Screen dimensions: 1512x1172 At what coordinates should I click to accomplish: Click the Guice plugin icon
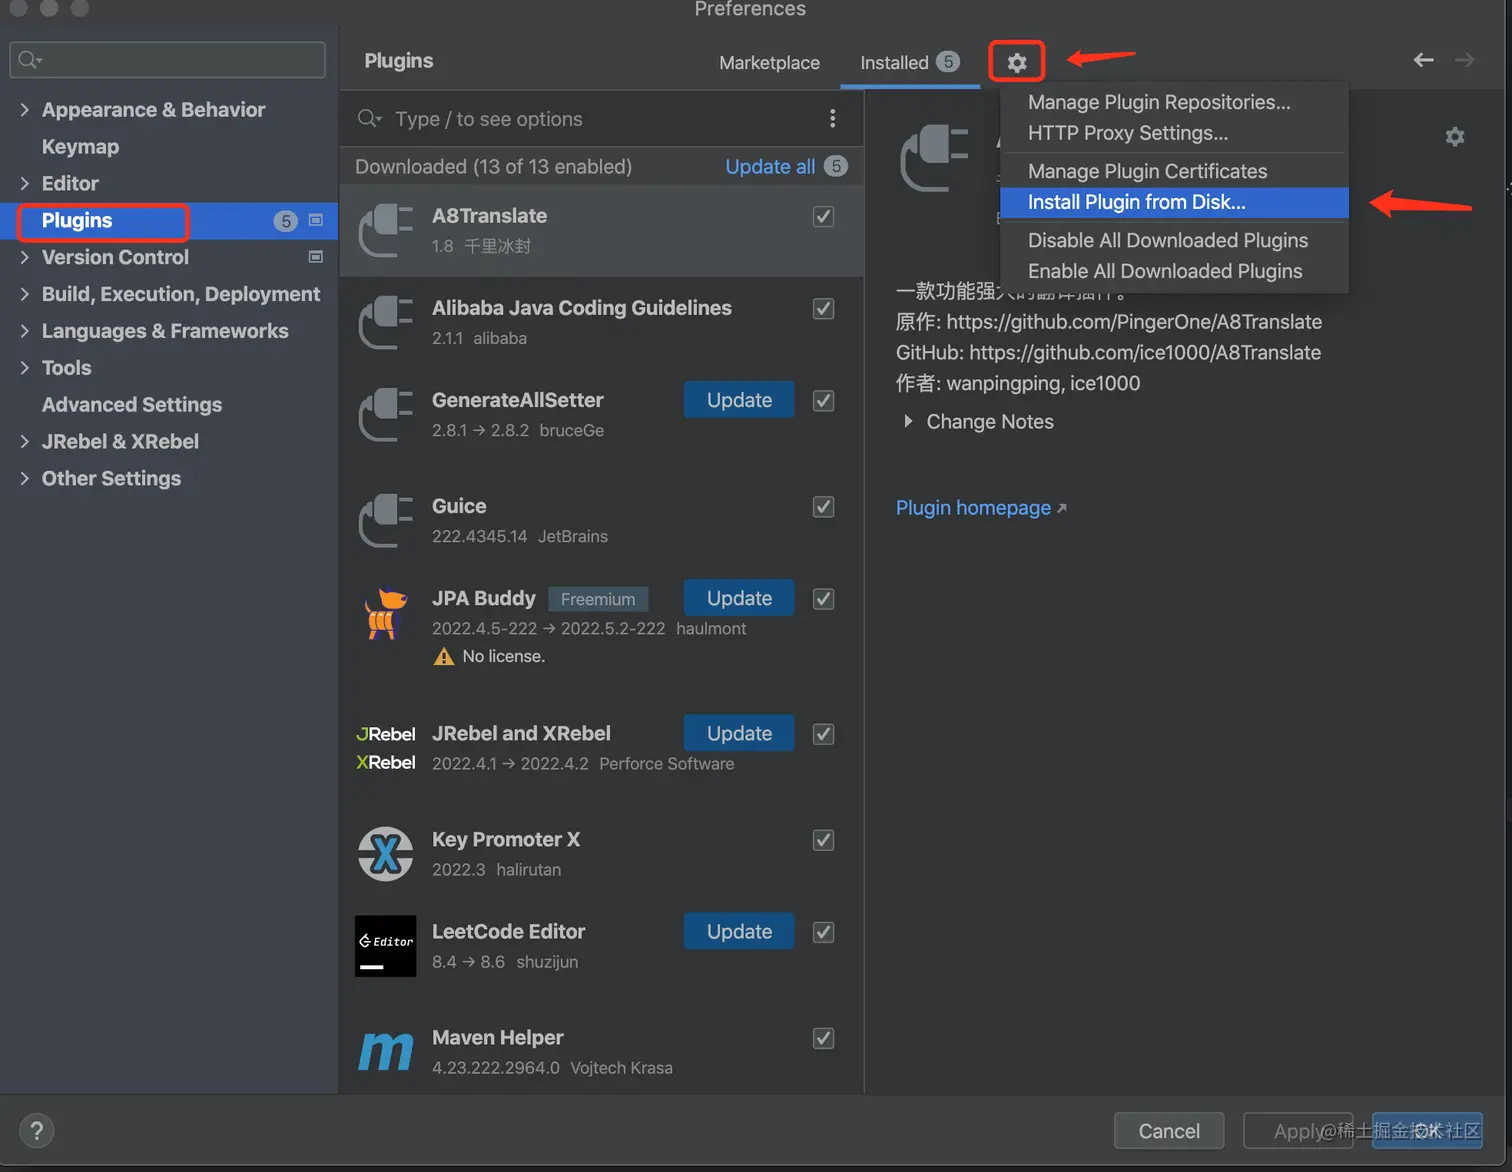click(386, 521)
